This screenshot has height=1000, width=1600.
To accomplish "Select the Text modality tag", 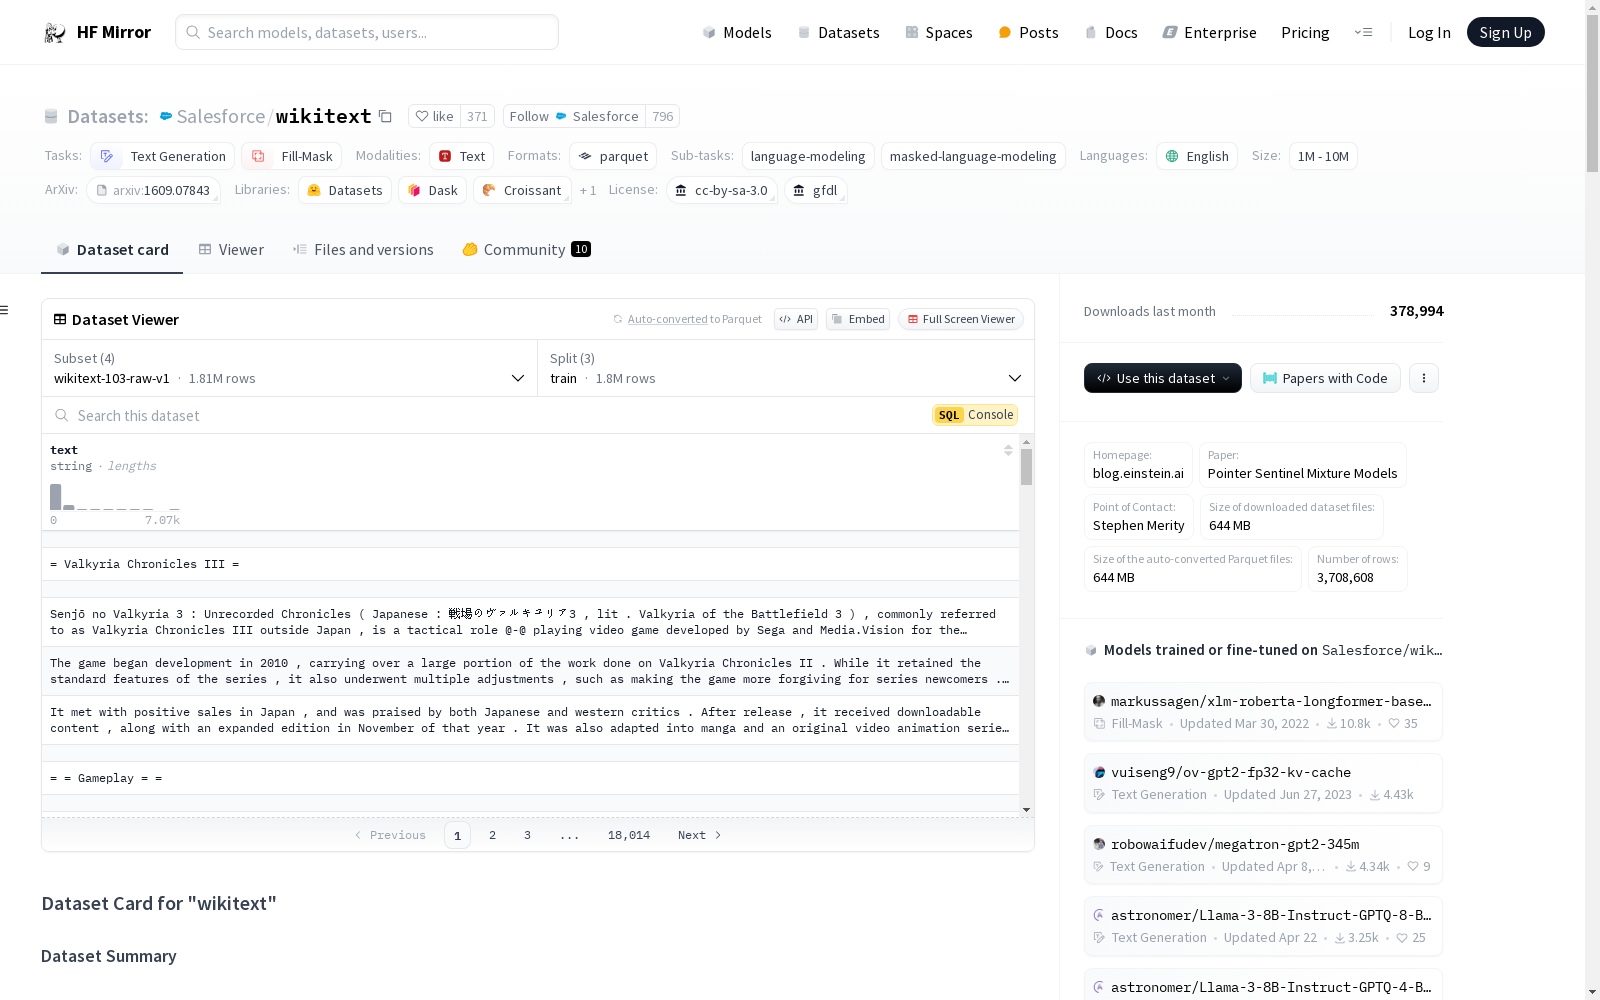I will [461, 157].
